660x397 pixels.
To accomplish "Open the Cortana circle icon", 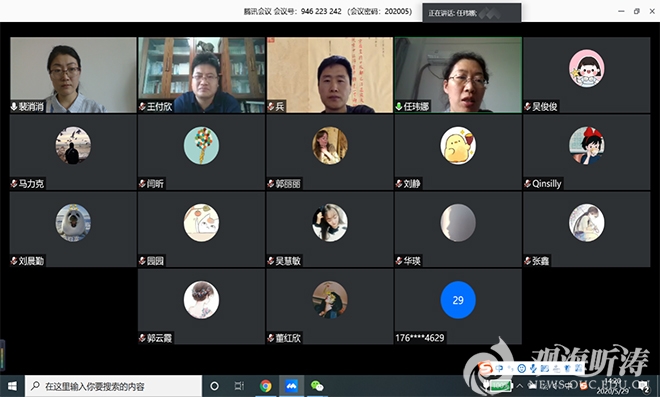I will click(x=214, y=386).
